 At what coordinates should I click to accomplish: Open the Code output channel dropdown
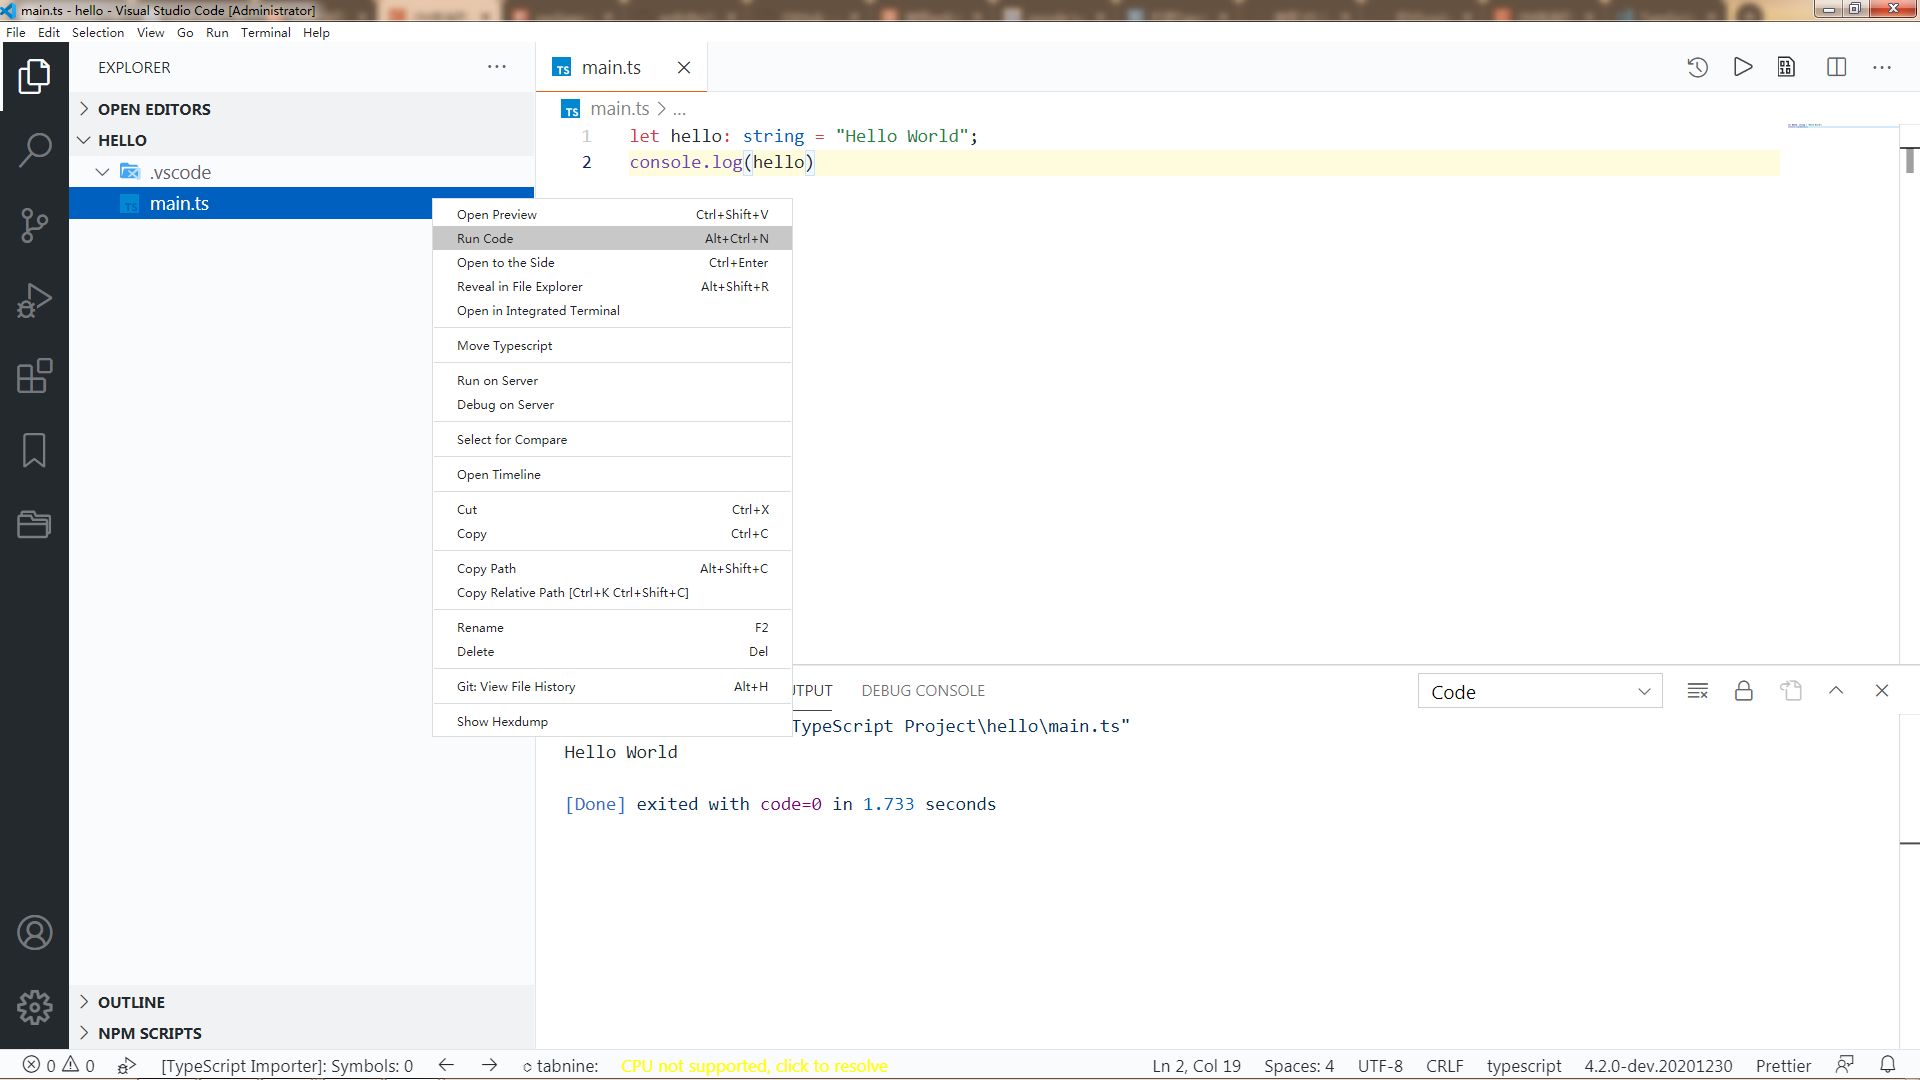[1540, 692]
